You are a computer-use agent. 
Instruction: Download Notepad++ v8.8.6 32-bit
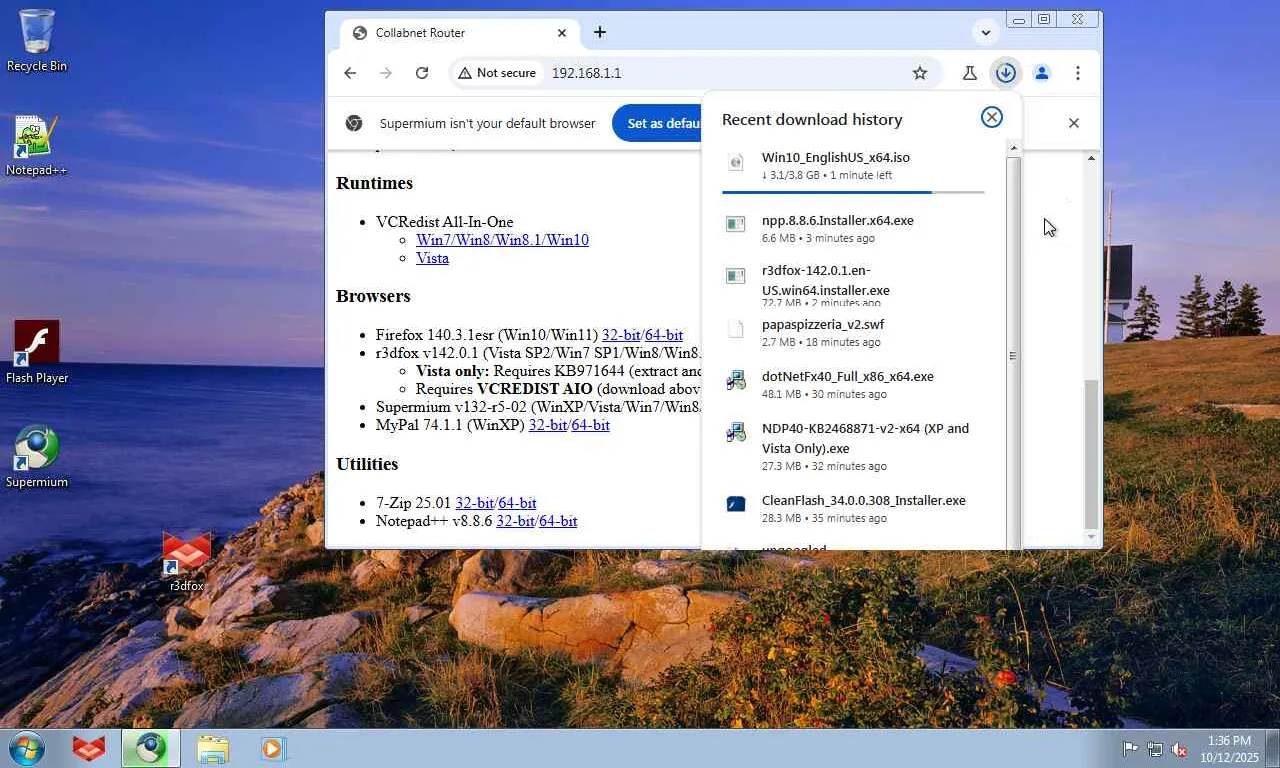click(515, 521)
